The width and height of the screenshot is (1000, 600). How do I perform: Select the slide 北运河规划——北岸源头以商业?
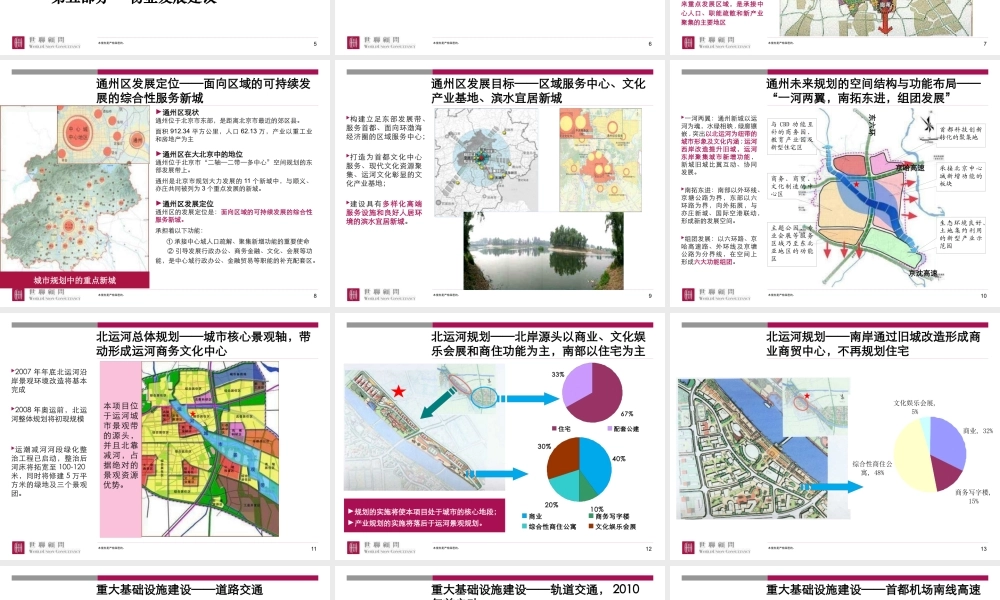(x=500, y=436)
